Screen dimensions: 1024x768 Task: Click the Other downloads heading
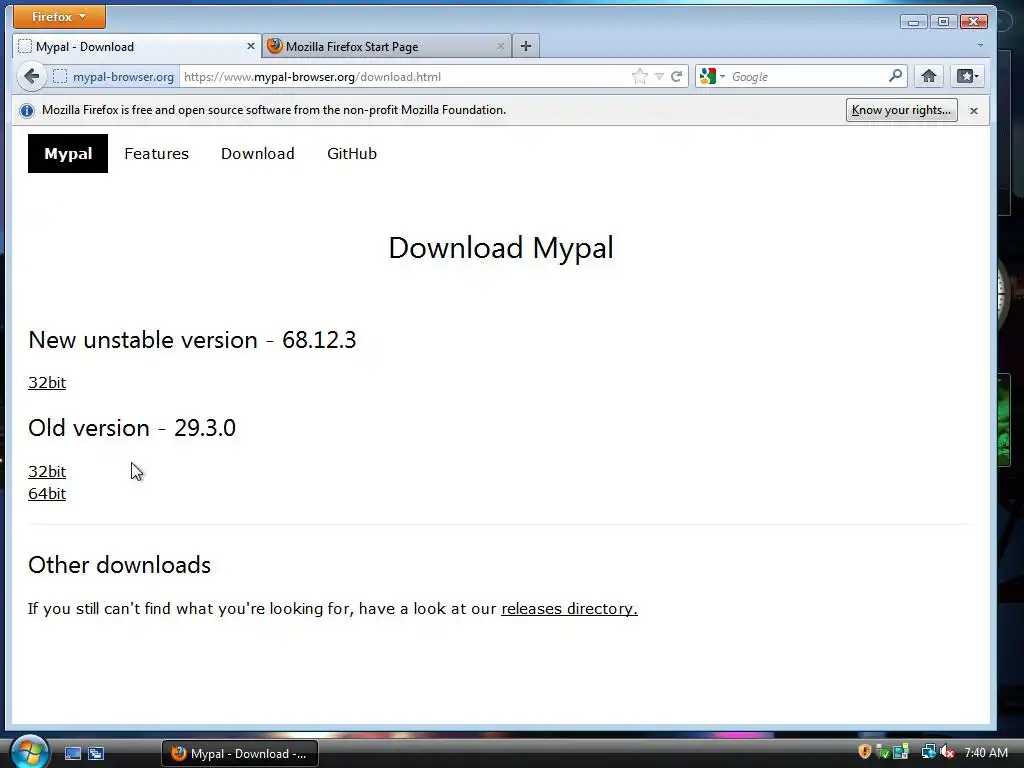(x=120, y=565)
